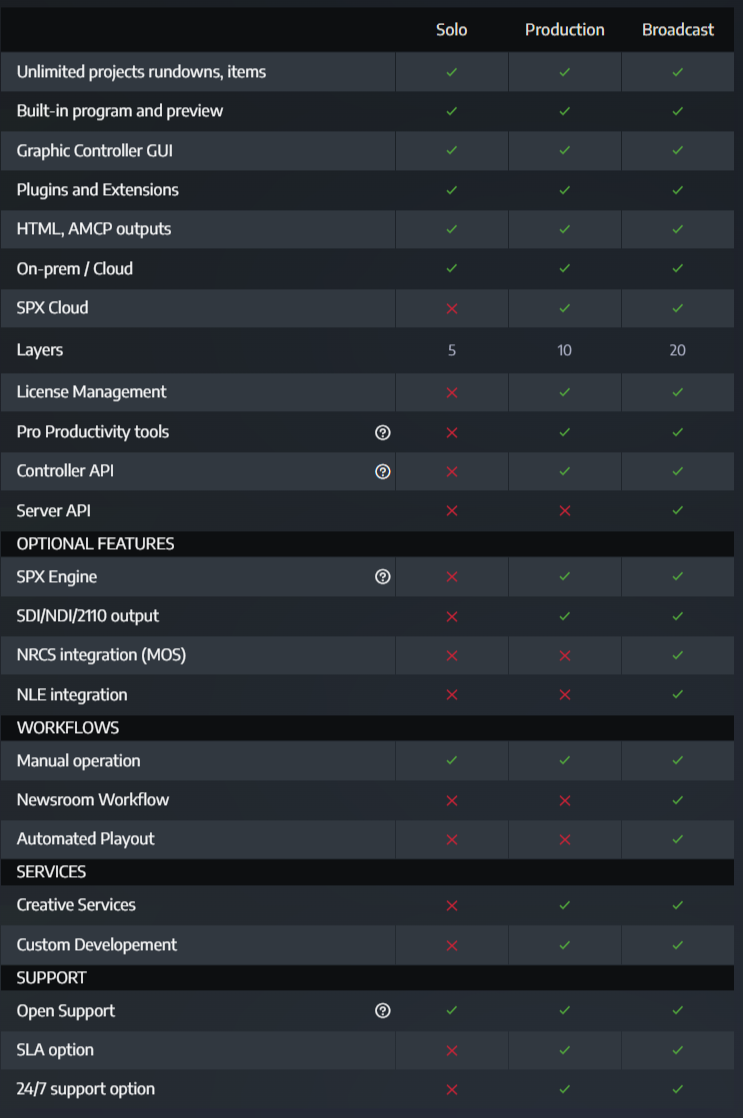Click the Custom Developement row label

[97, 945]
